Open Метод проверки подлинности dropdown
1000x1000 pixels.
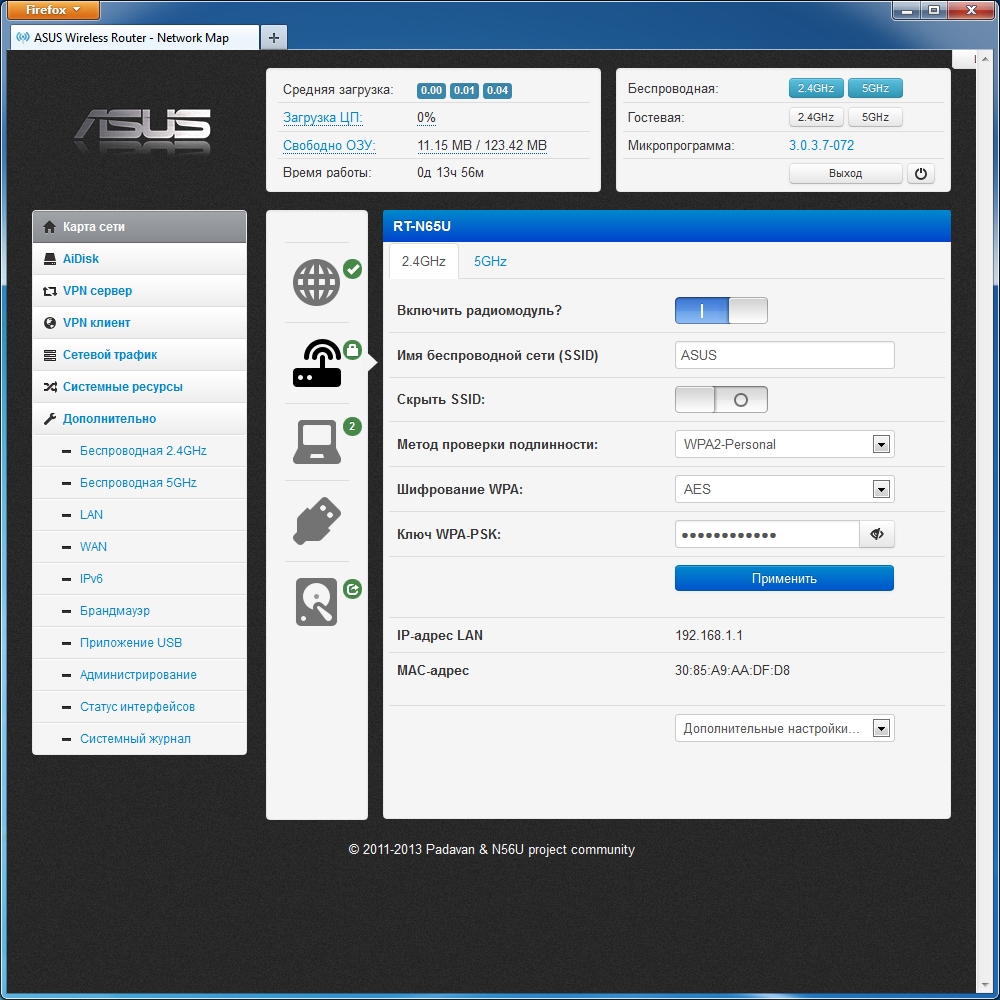(x=784, y=445)
